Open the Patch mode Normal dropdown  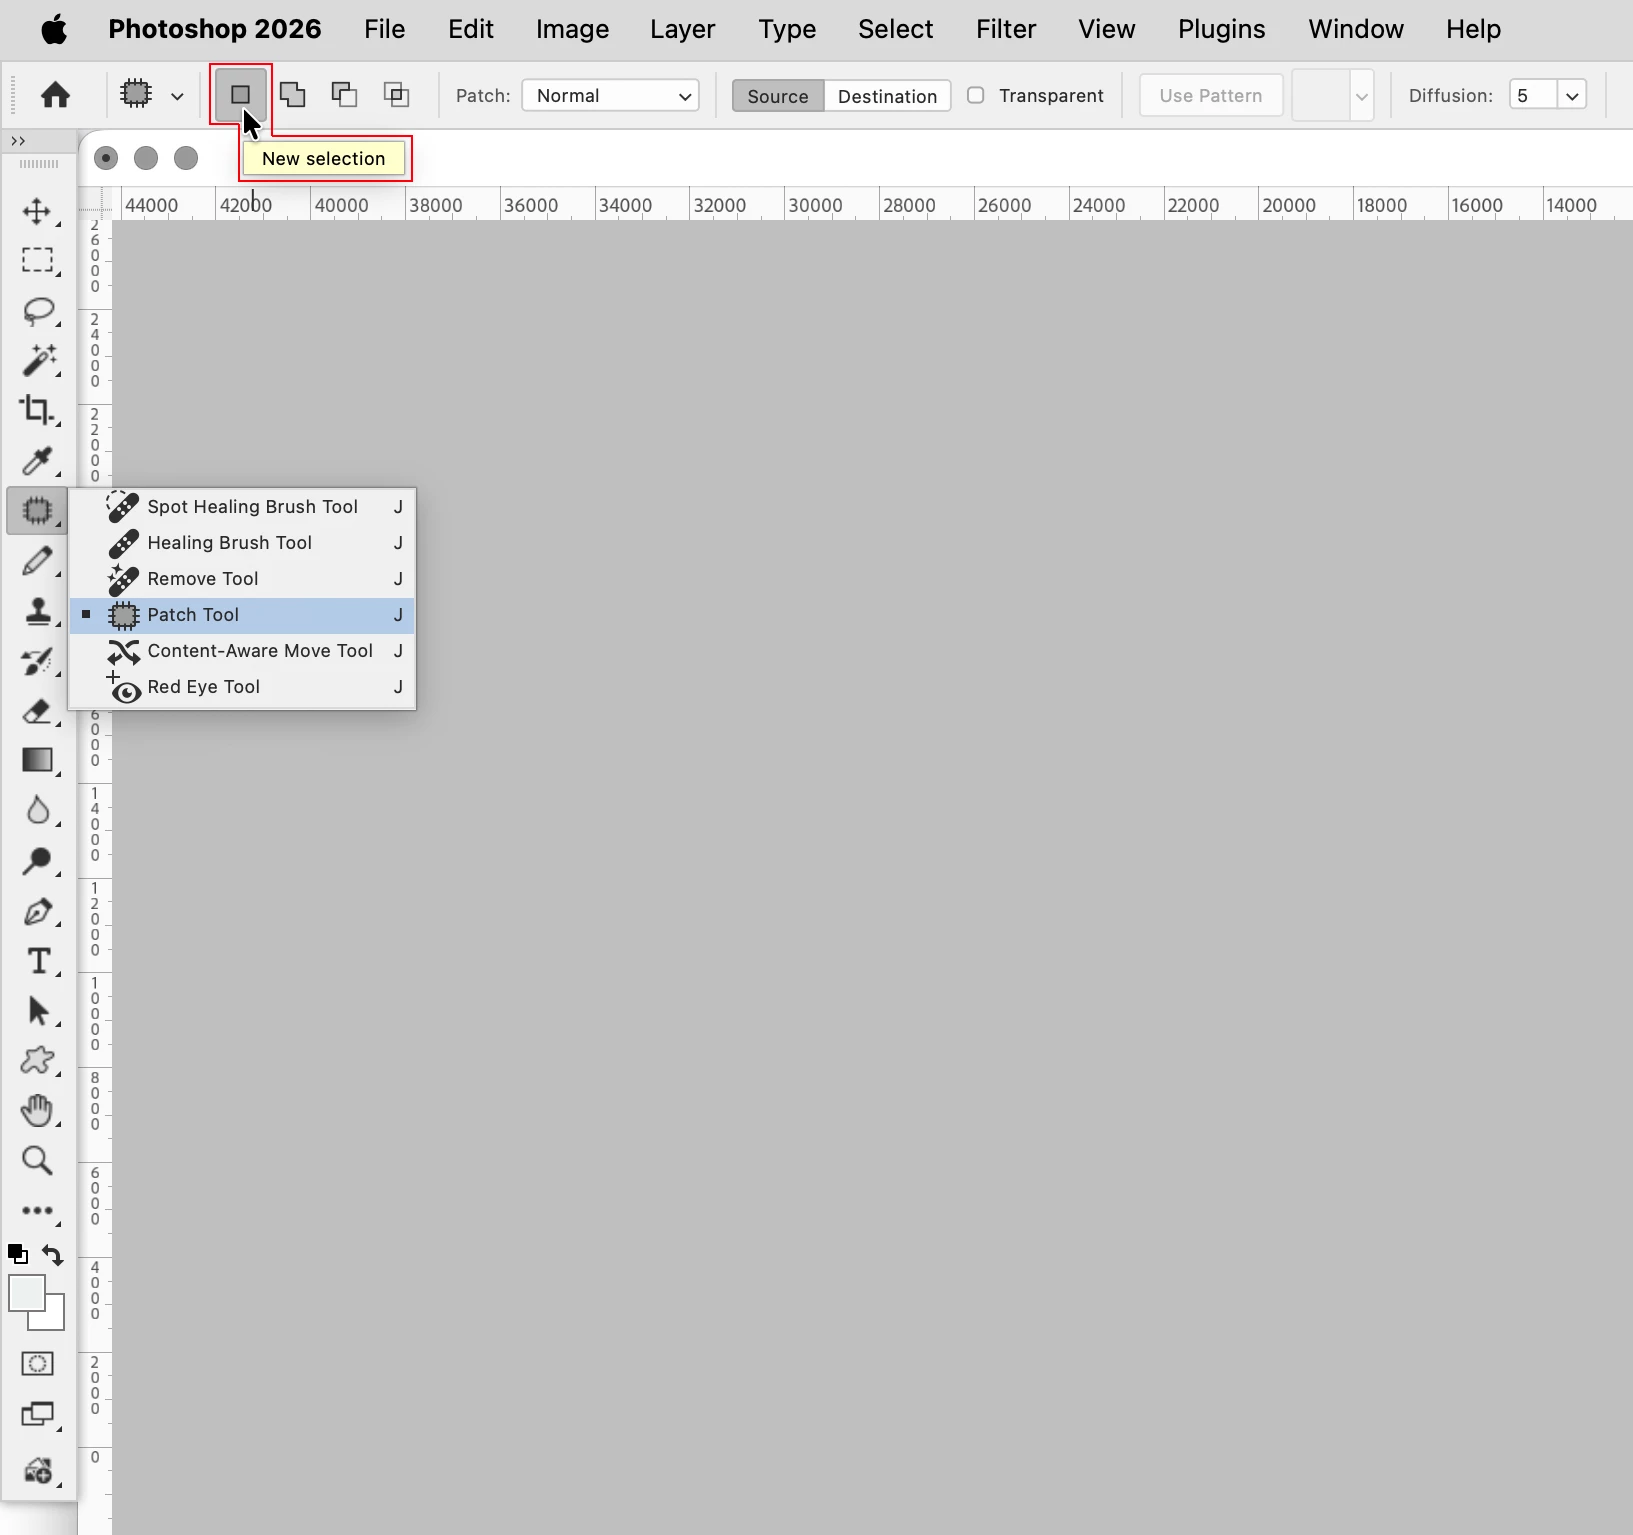point(610,96)
